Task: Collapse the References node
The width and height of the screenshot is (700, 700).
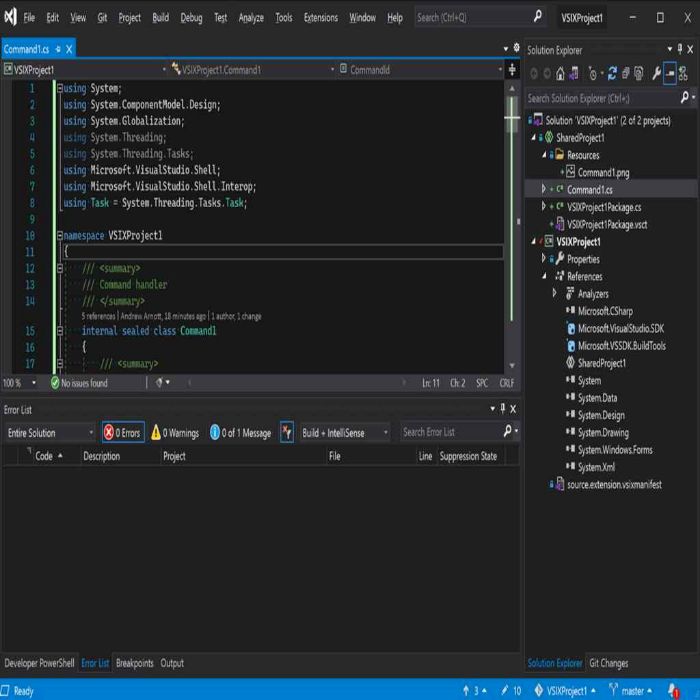Action: pyautogui.click(x=544, y=276)
